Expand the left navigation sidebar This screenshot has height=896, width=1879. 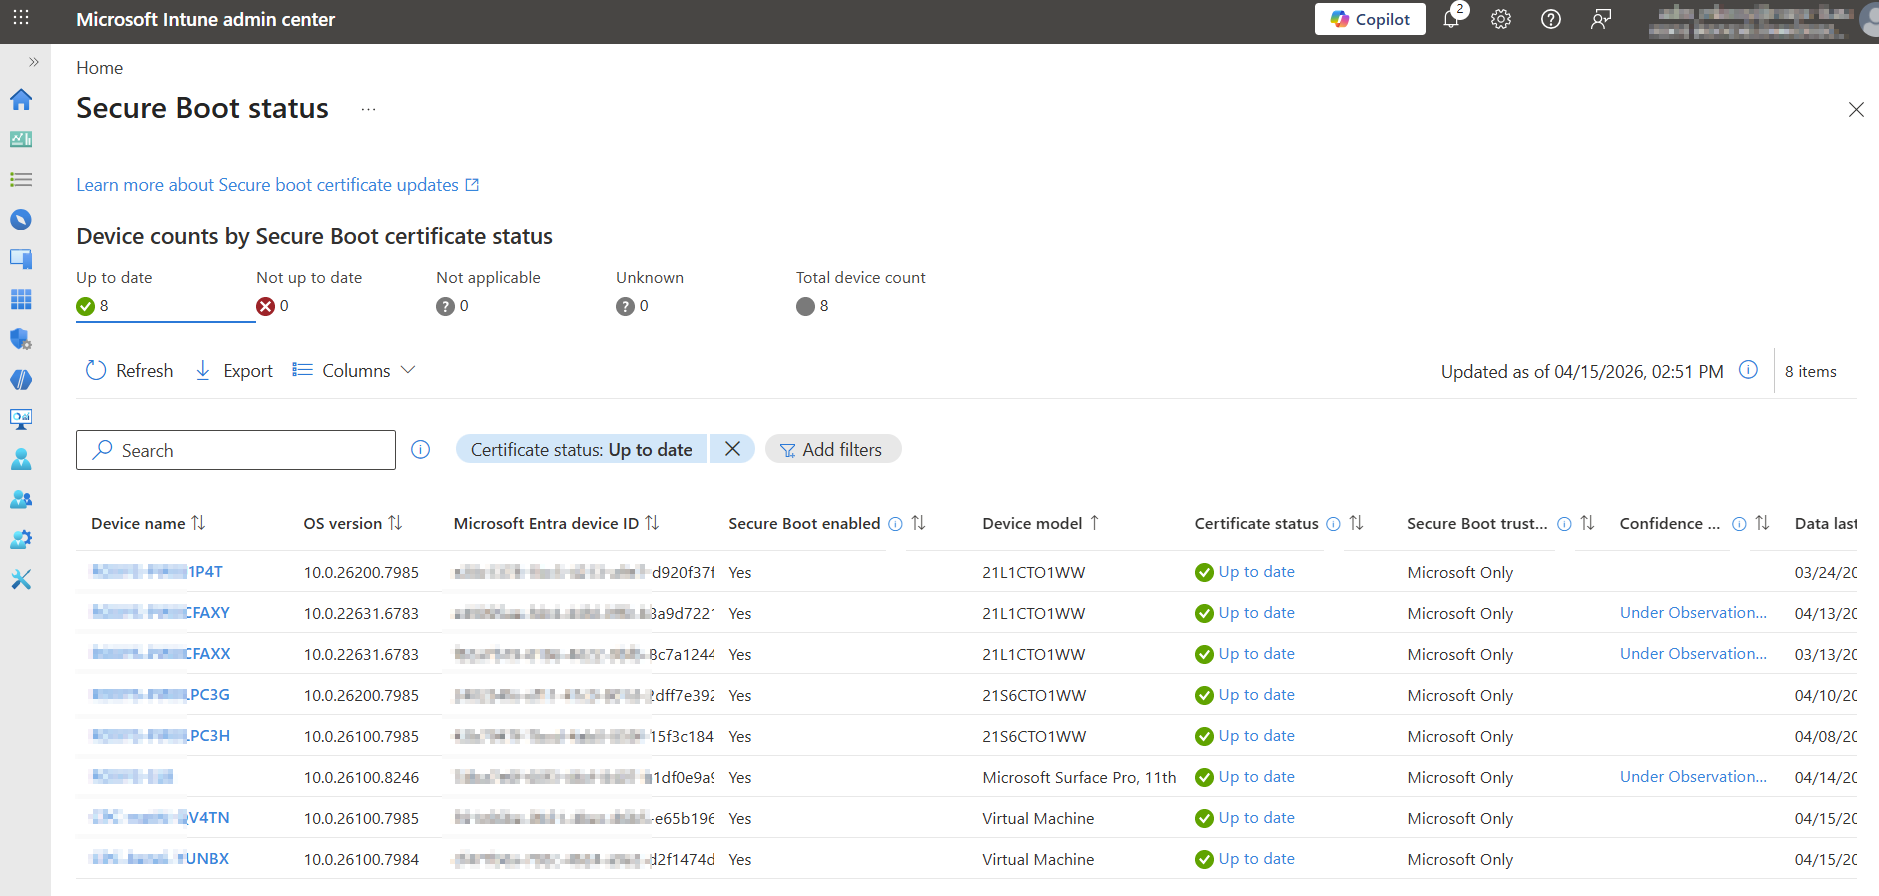(33, 62)
